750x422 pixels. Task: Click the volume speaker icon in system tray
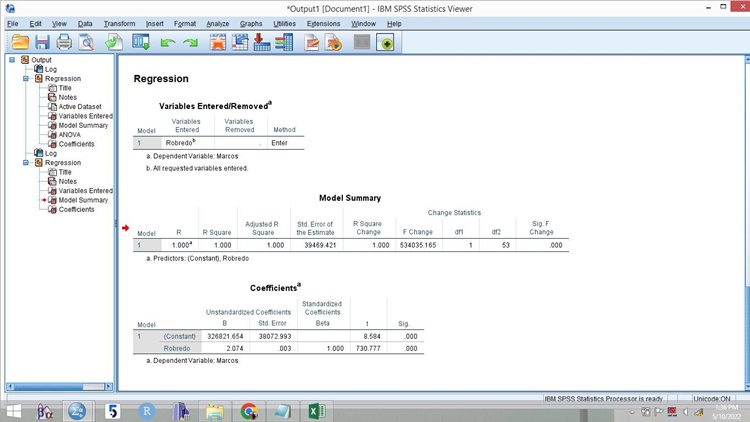click(685, 412)
